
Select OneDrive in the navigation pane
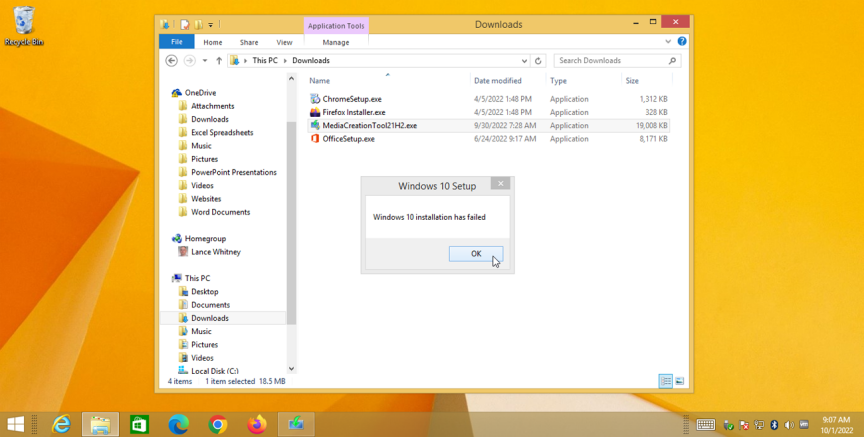[200, 93]
